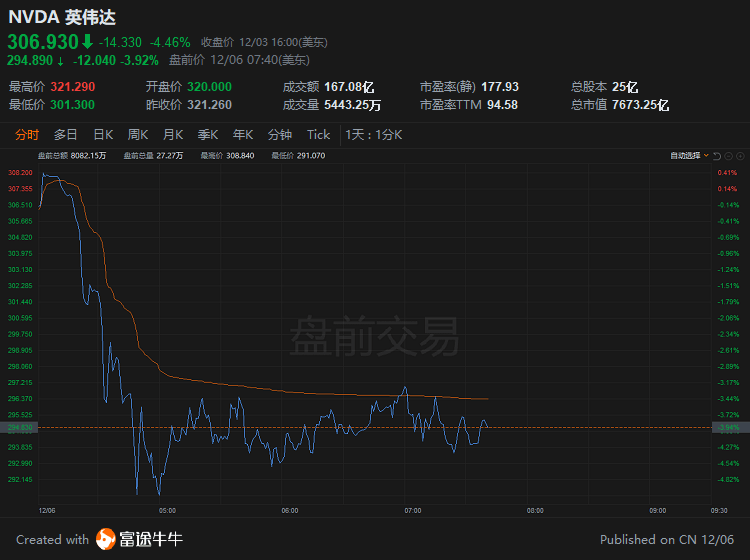
Task: Click the -4.46% change value
Action: coord(170,43)
